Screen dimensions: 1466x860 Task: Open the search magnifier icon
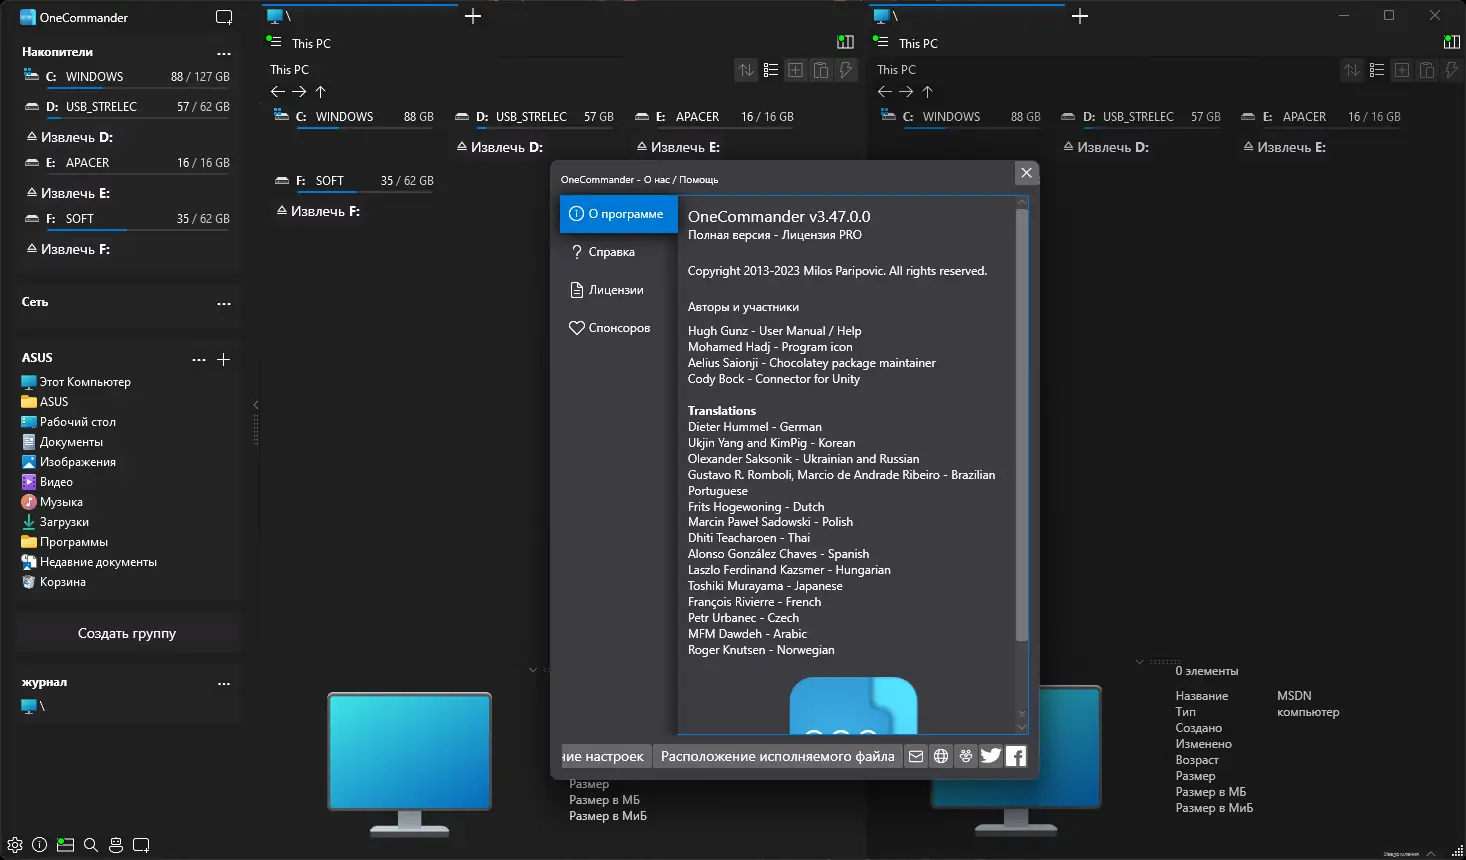click(90, 844)
